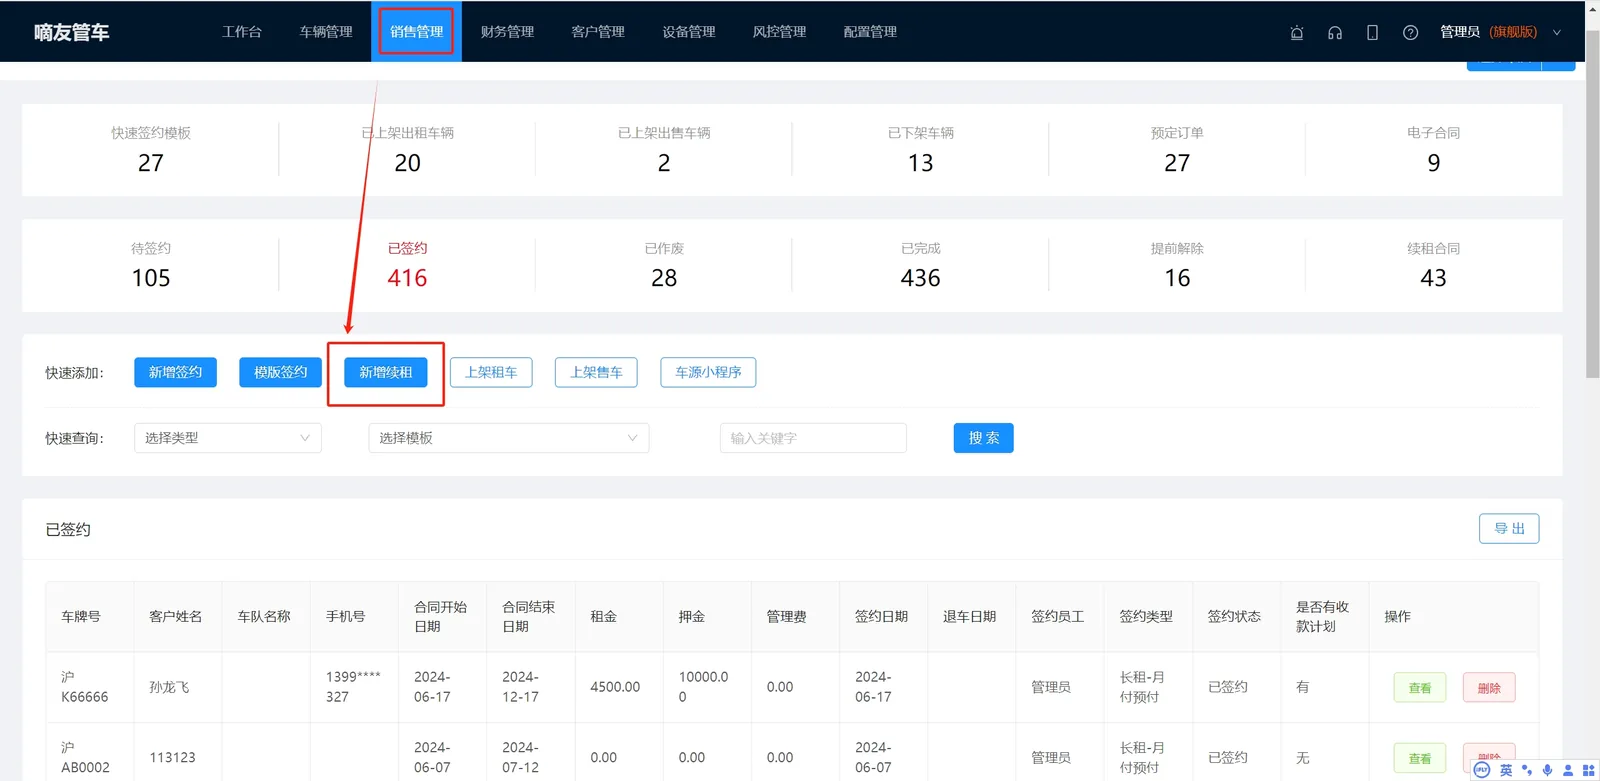The width and height of the screenshot is (1600, 781).
Task: Click the 上架租车 button
Action: click(x=491, y=372)
